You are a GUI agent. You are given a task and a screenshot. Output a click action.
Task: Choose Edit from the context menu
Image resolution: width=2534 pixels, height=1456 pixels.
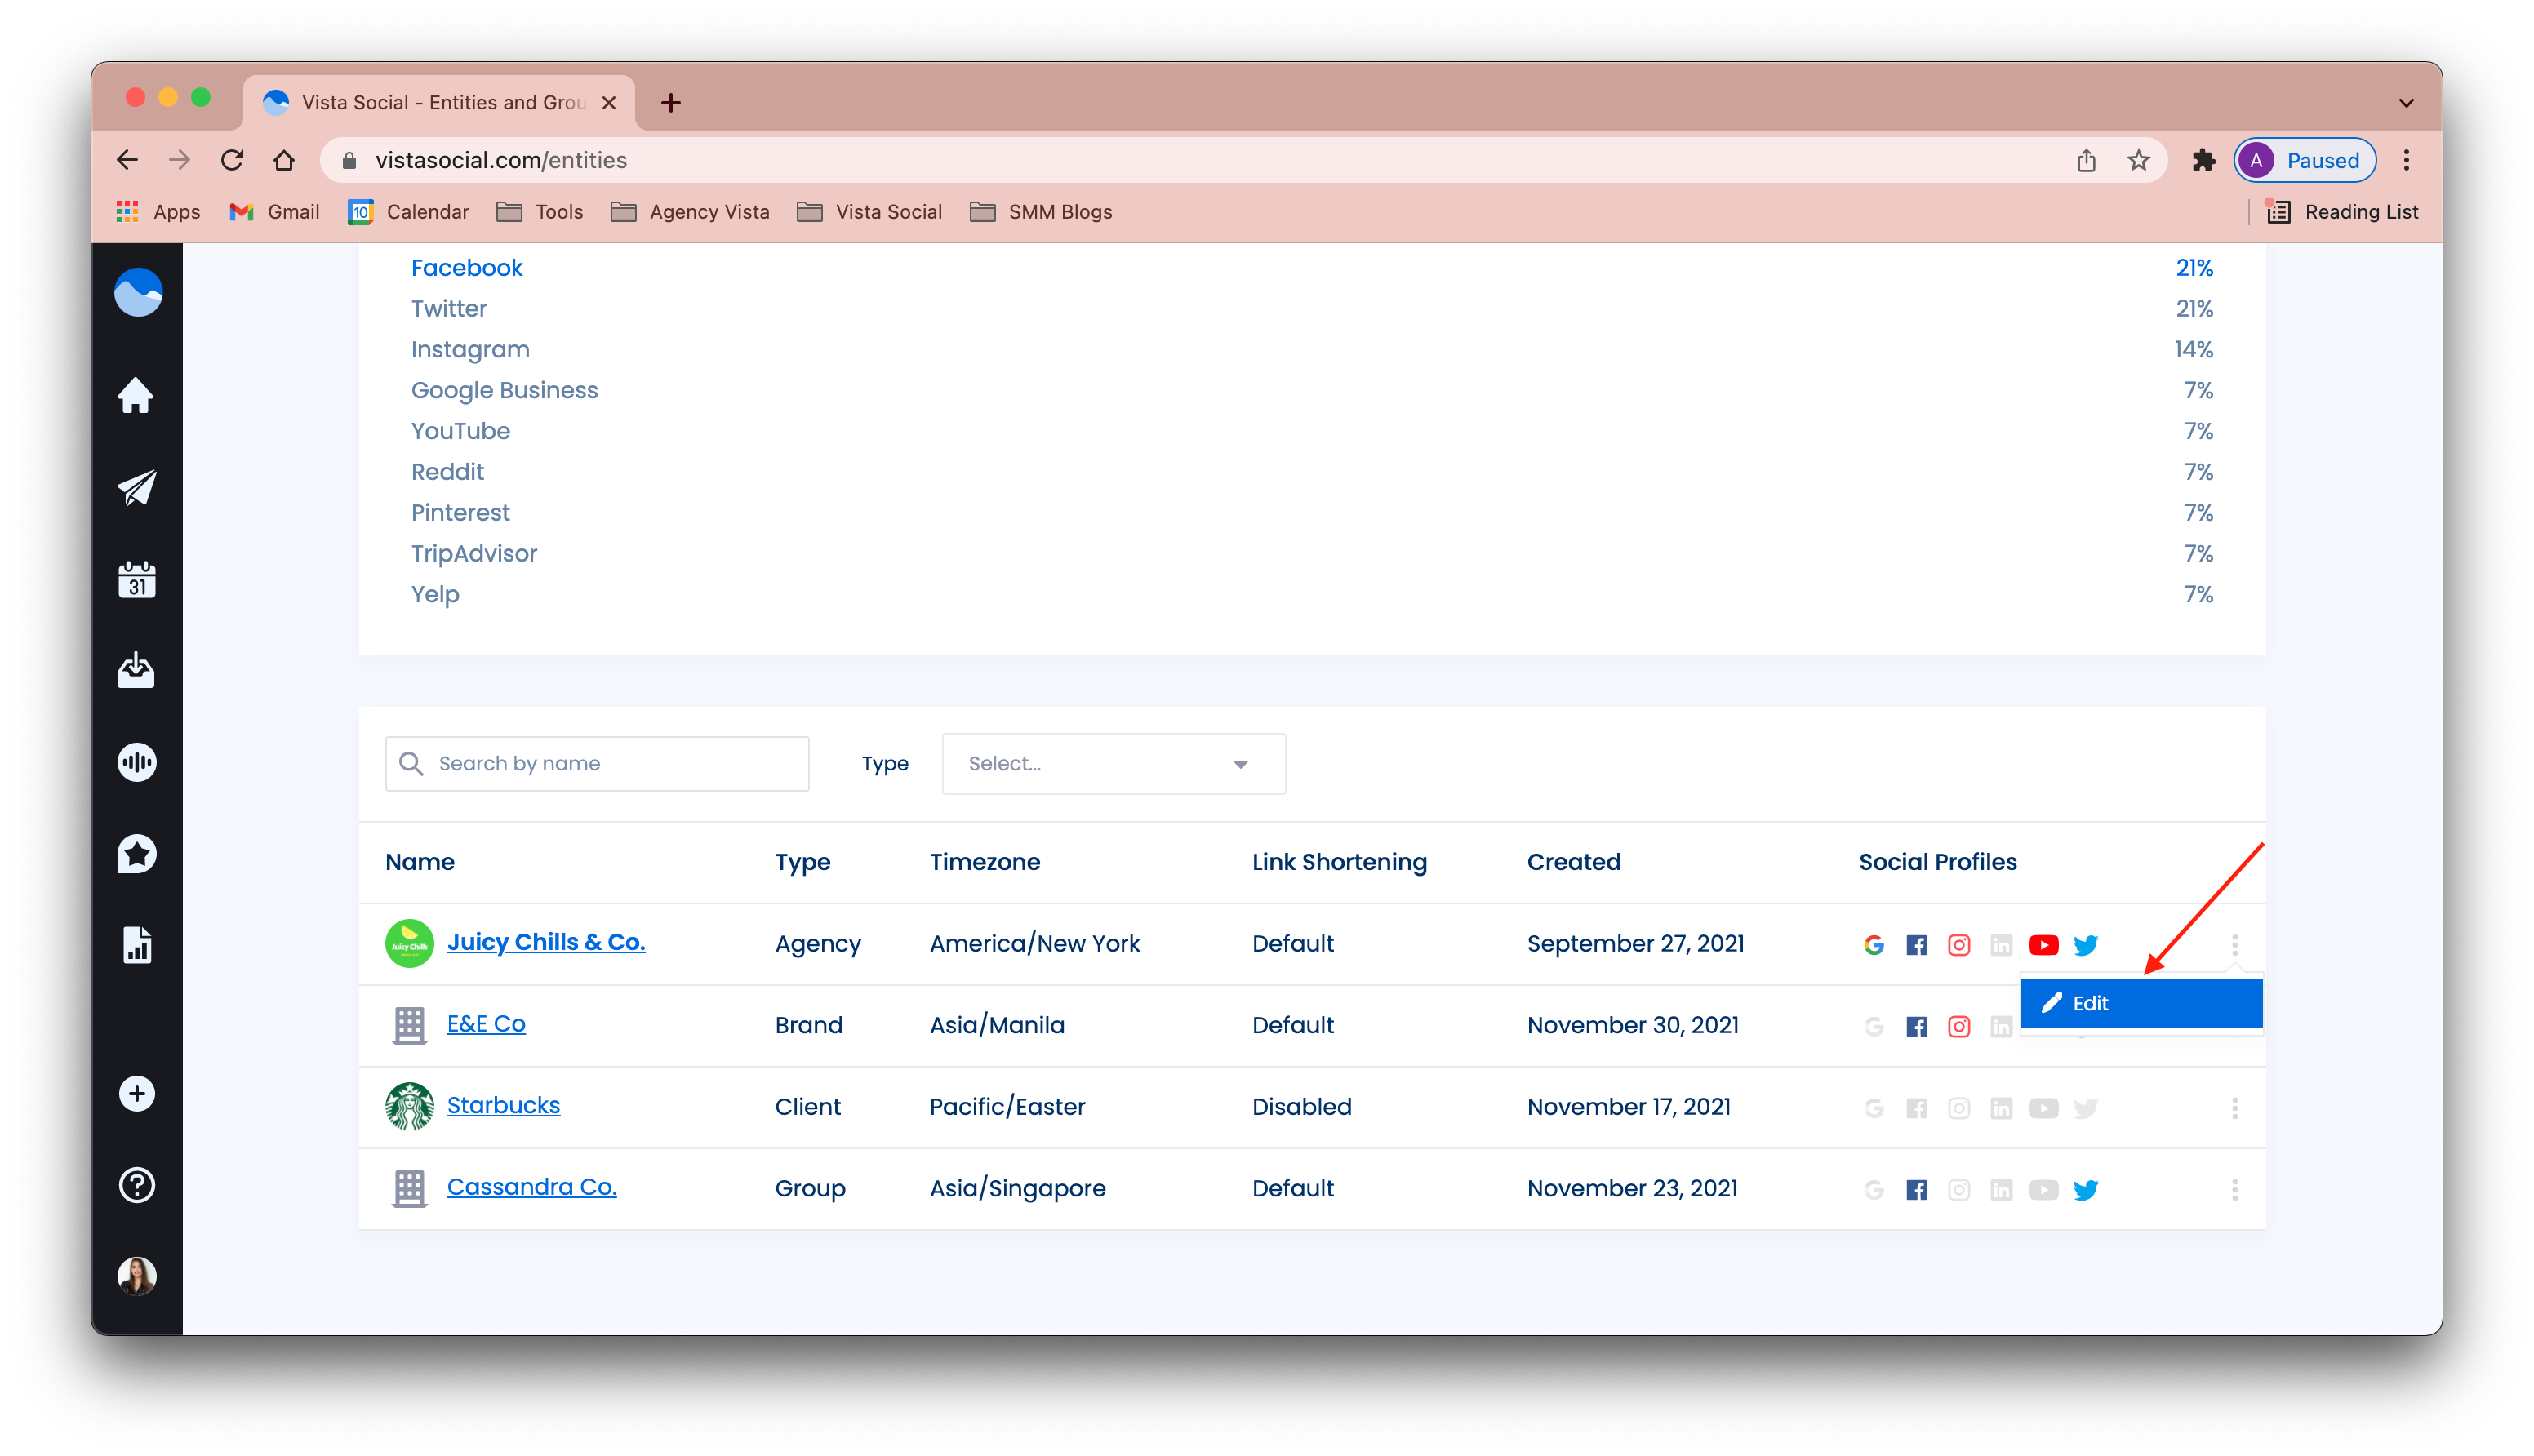[x=2141, y=1003]
